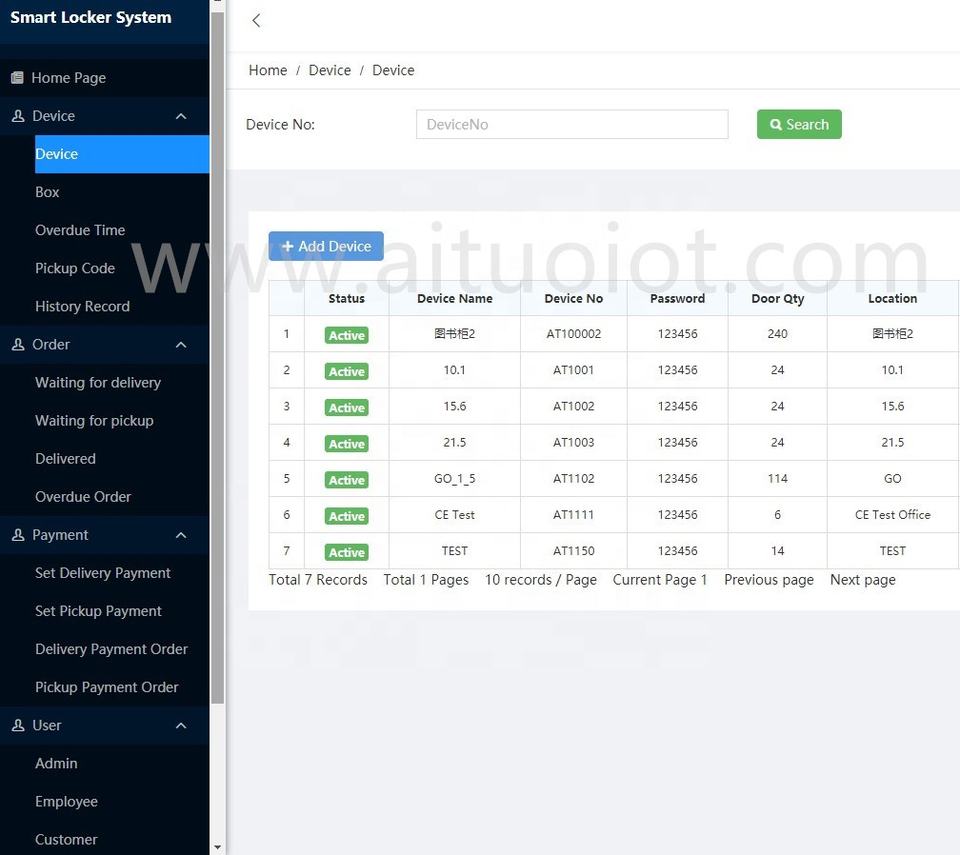
Task: Click the sidebar scrollbar down arrow
Action: [x=217, y=848]
